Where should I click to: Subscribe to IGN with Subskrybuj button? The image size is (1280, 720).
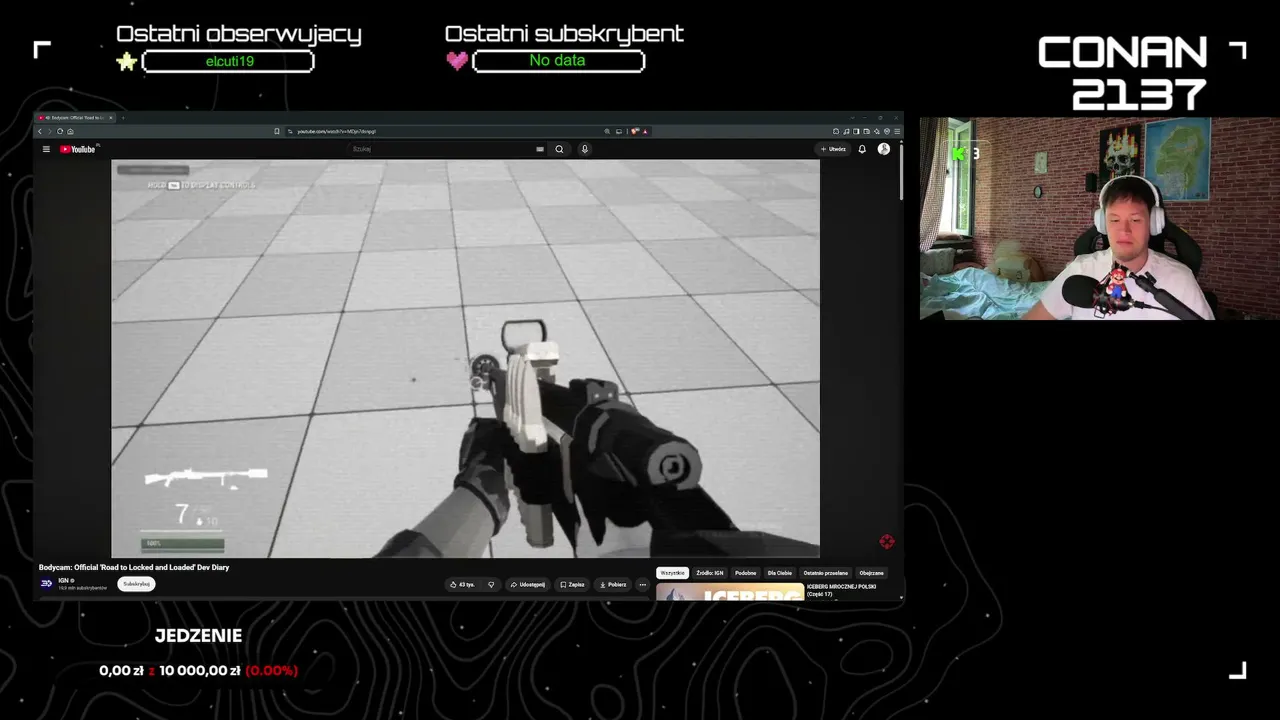[136, 584]
